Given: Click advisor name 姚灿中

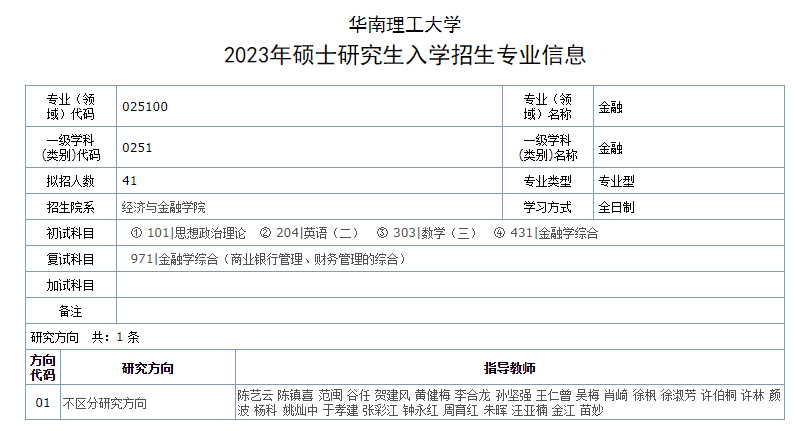Looking at the screenshot, I should coord(300,410).
